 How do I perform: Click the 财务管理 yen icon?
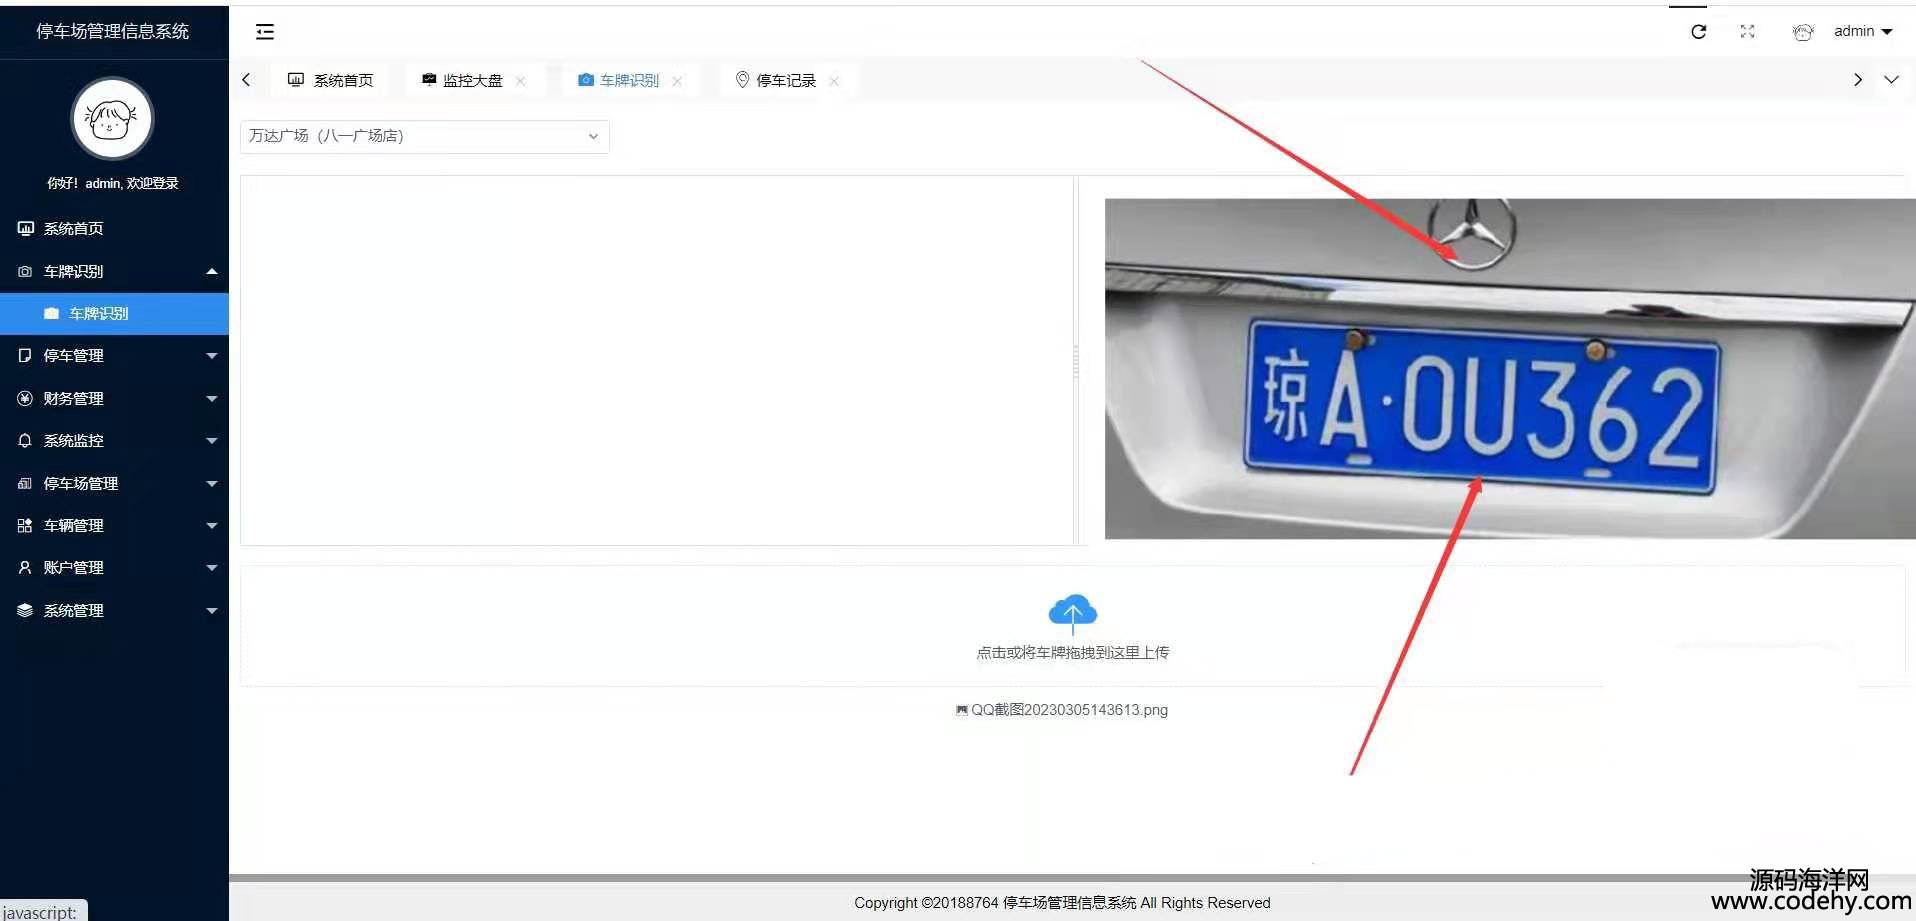(25, 398)
